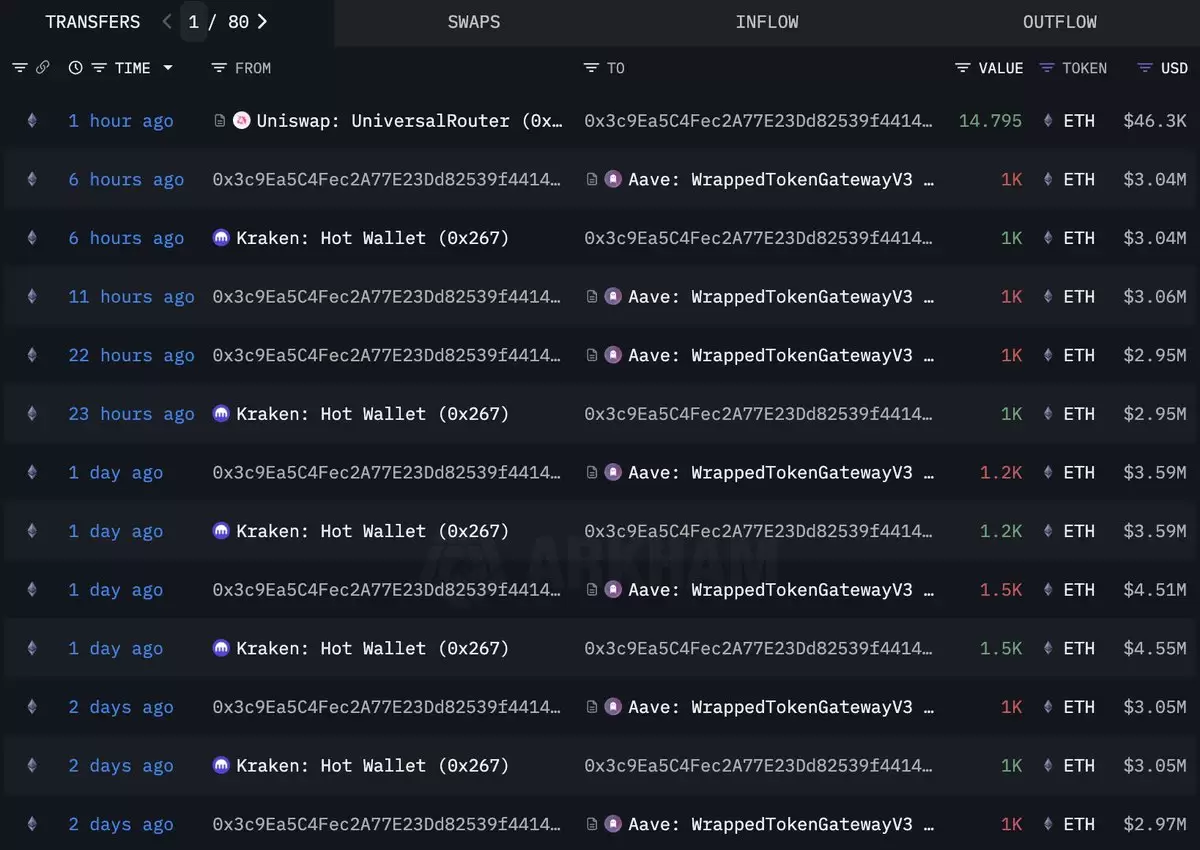Open the '22 hours ago' transaction link
Viewport: 1200px width, 850px height.
pos(131,355)
